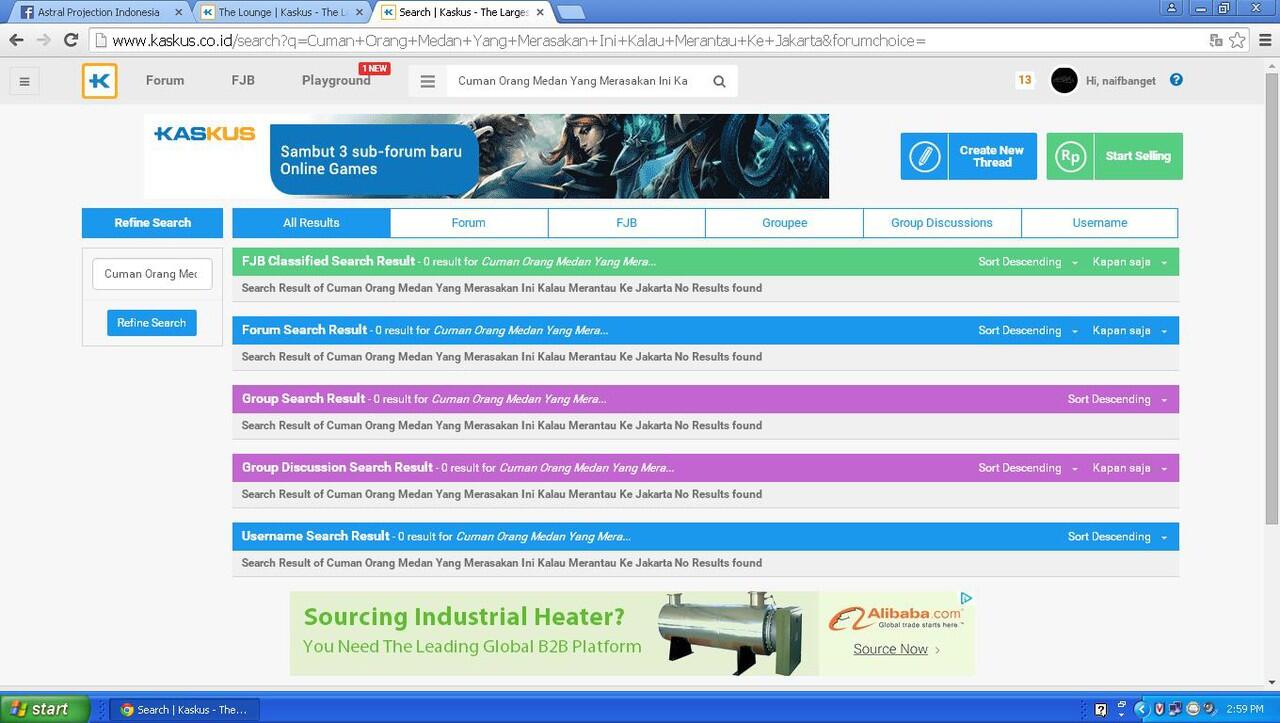This screenshot has width=1280, height=723.
Task: Select the Group Discussions results tab
Action: click(942, 223)
